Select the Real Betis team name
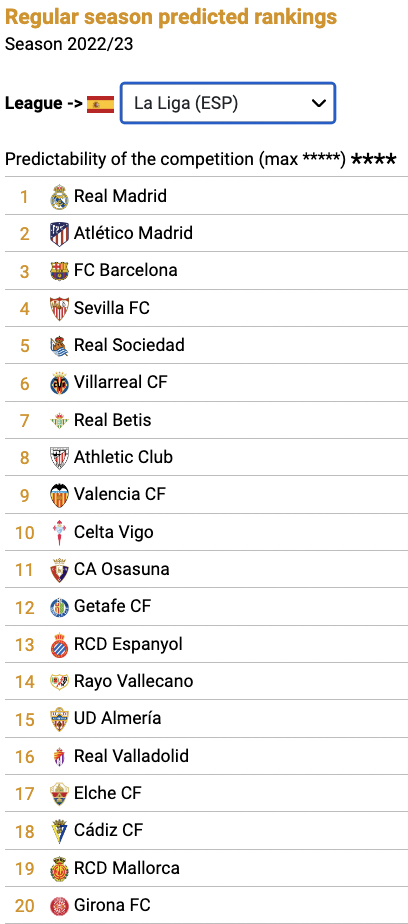Image resolution: width=408 pixels, height=924 pixels. click(113, 420)
